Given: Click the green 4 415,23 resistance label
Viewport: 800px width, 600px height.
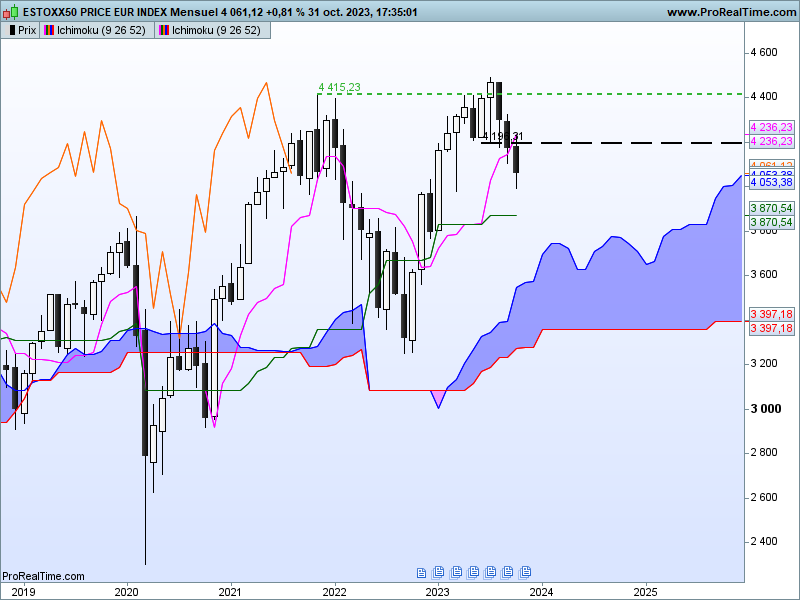Looking at the screenshot, I should click(x=339, y=87).
